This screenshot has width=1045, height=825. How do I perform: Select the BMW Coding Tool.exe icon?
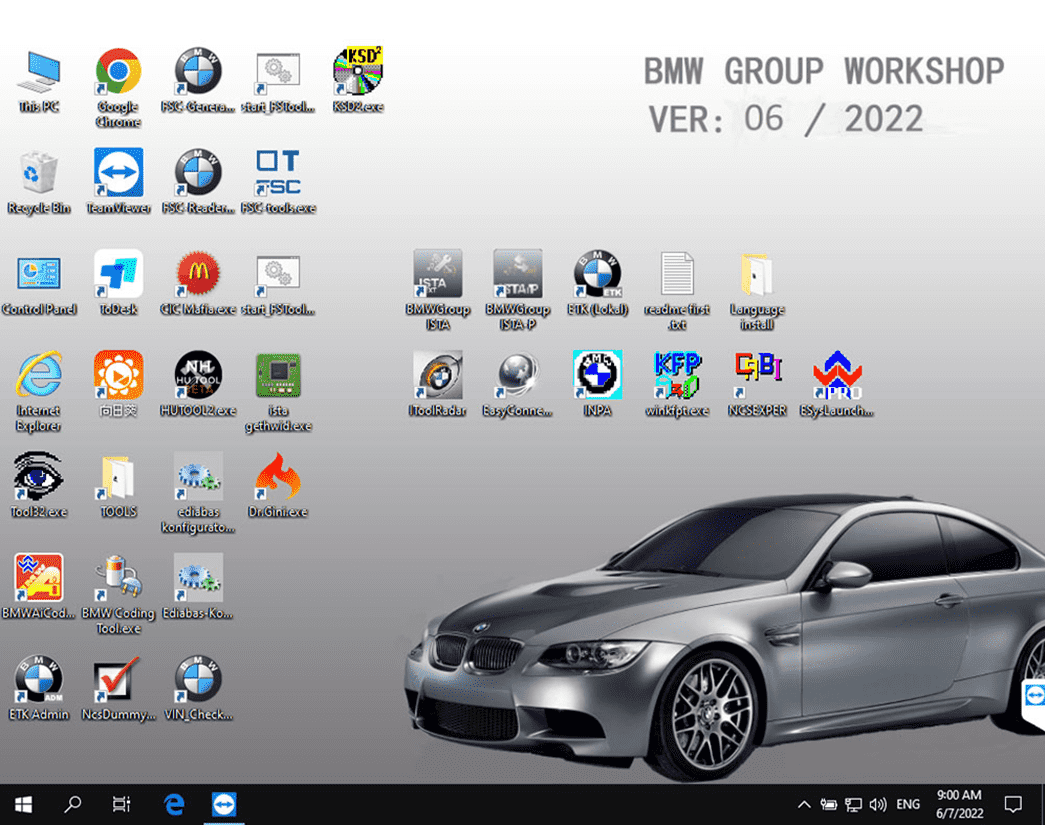point(118,594)
